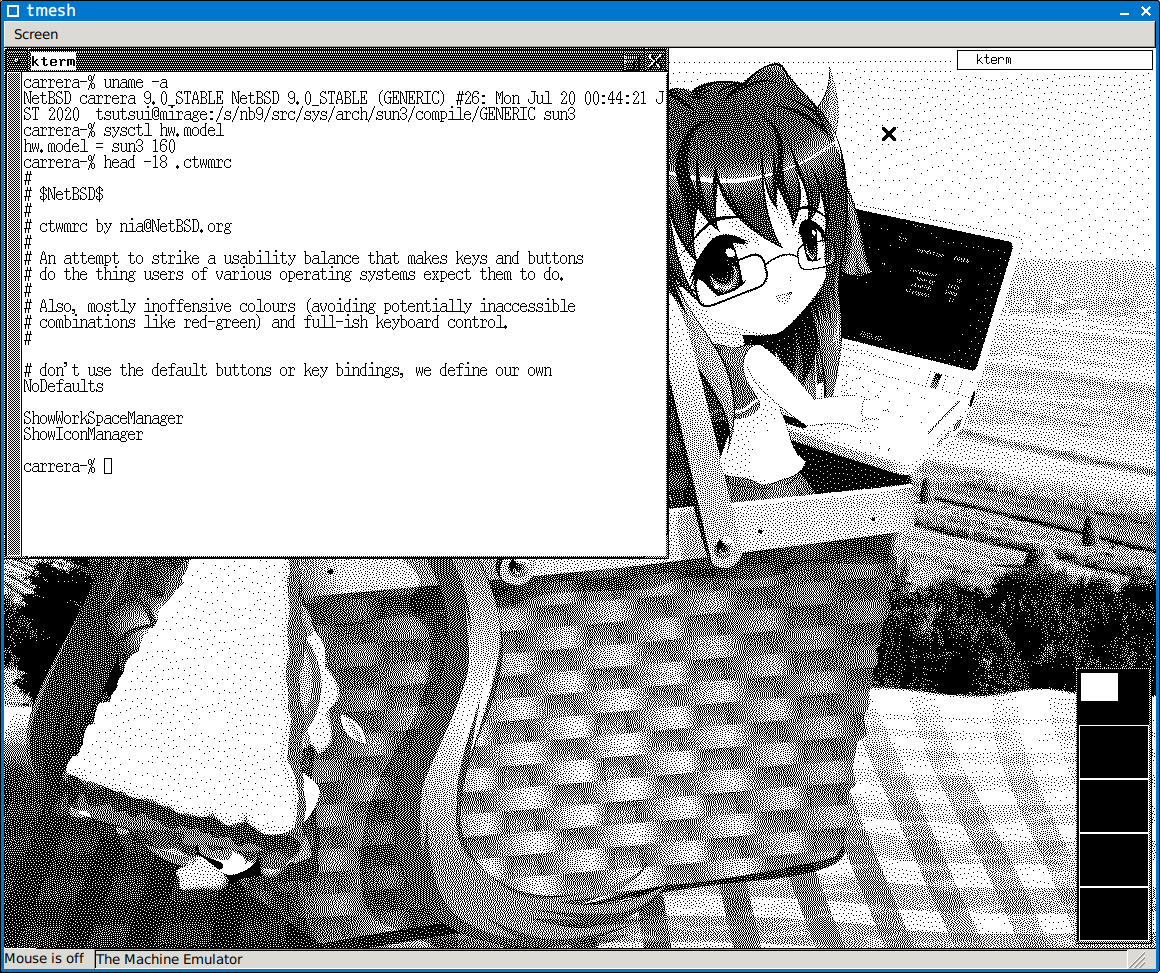Click the 'sysctl hw.model' command line
The width and height of the screenshot is (1160, 973).
(124, 130)
